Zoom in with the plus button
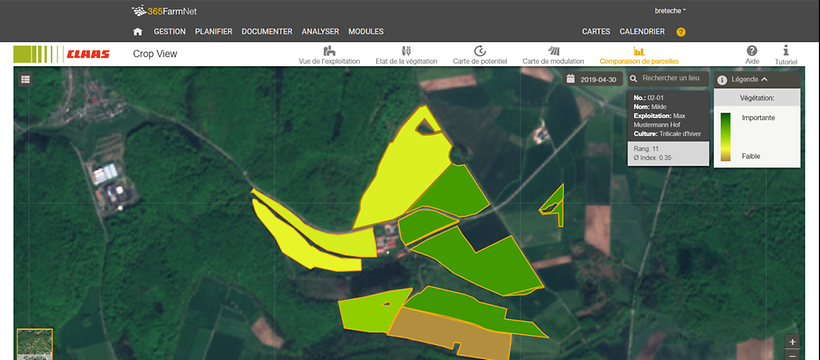This screenshot has width=820, height=360. [x=792, y=342]
